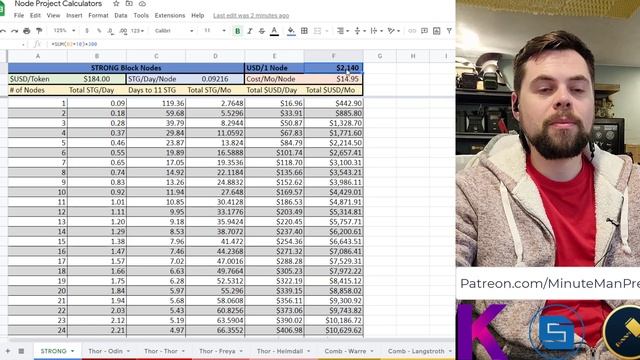640x360 pixels.
Task: Select the STRONG Block Nodes header cell
Action: [126, 68]
